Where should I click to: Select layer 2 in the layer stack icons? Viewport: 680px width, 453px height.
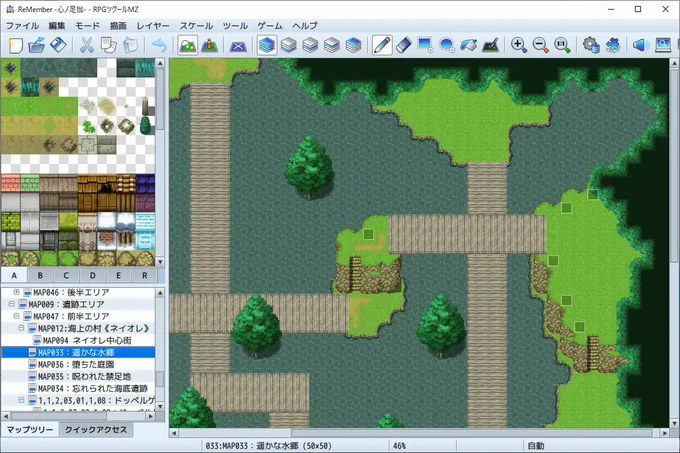click(310, 45)
